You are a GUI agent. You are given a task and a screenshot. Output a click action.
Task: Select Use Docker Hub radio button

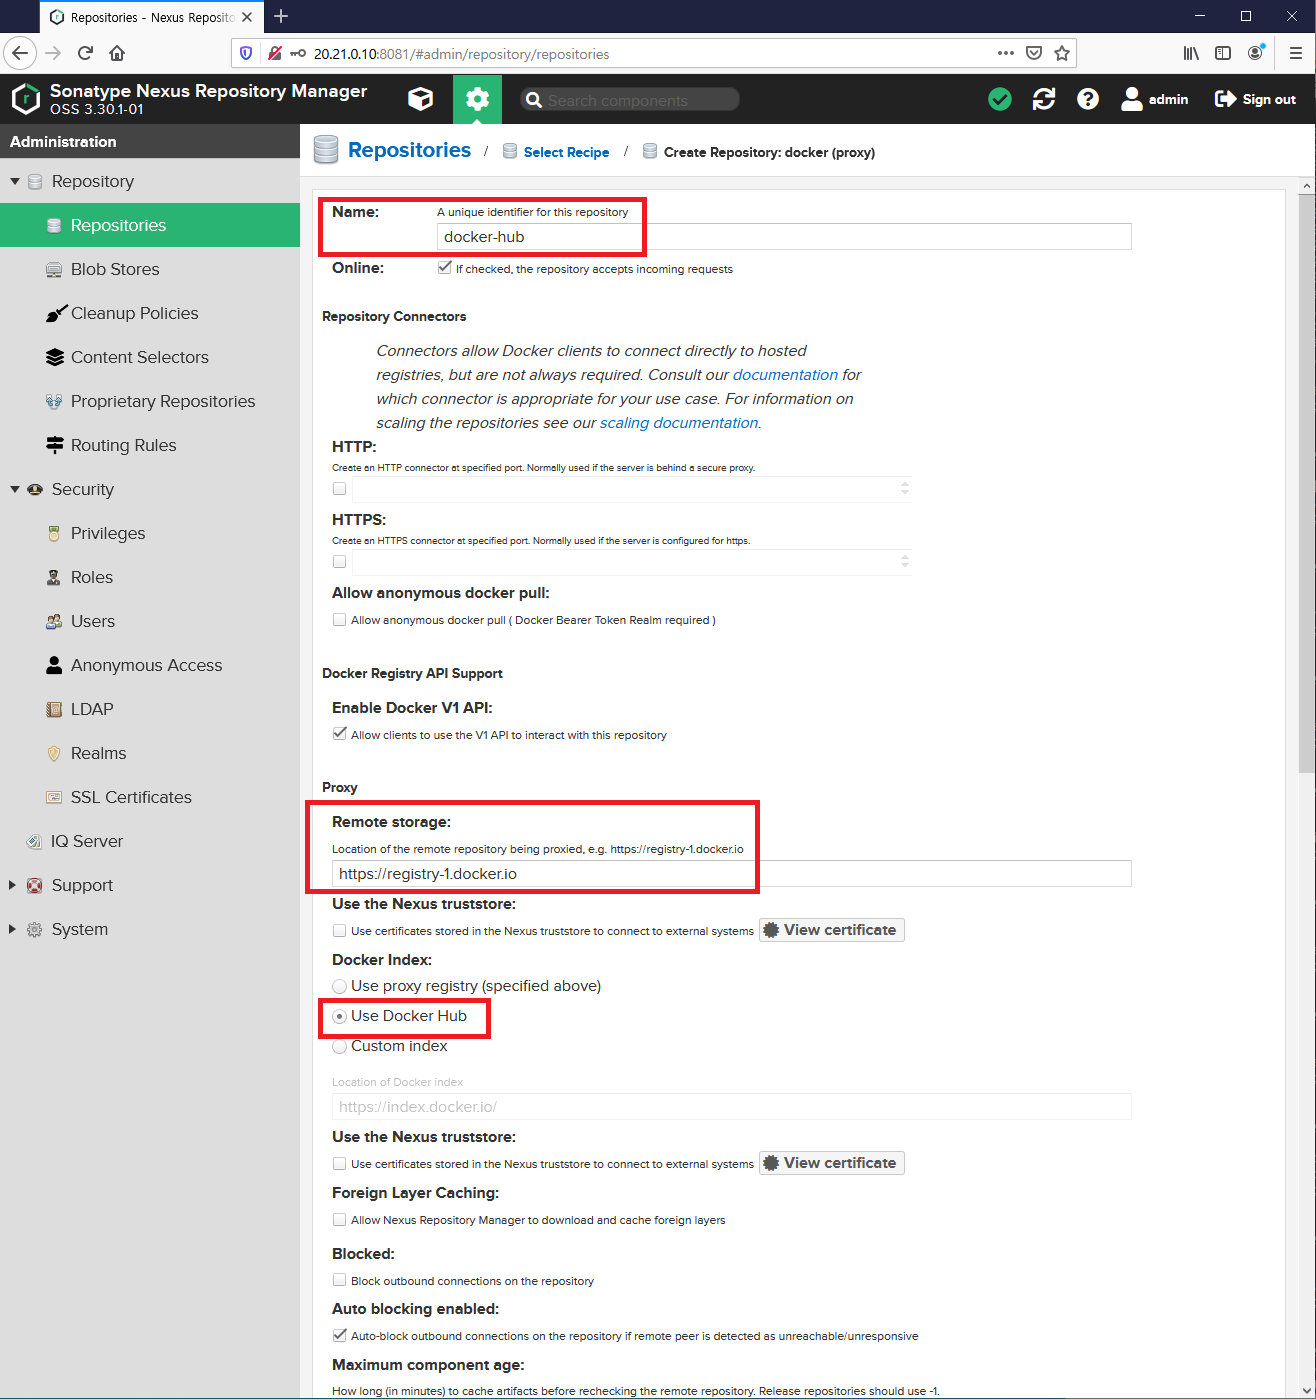pos(340,1016)
